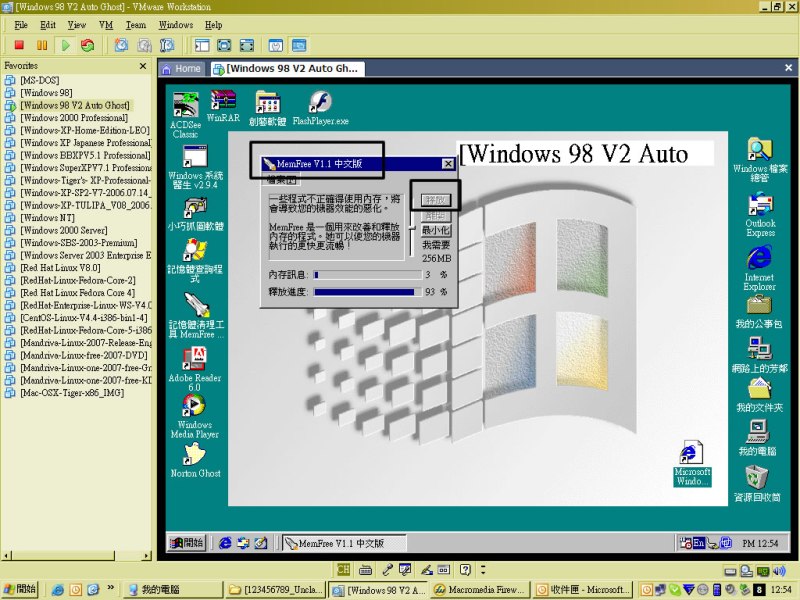
Task: Open the View menu in VMware
Action: (x=77, y=25)
